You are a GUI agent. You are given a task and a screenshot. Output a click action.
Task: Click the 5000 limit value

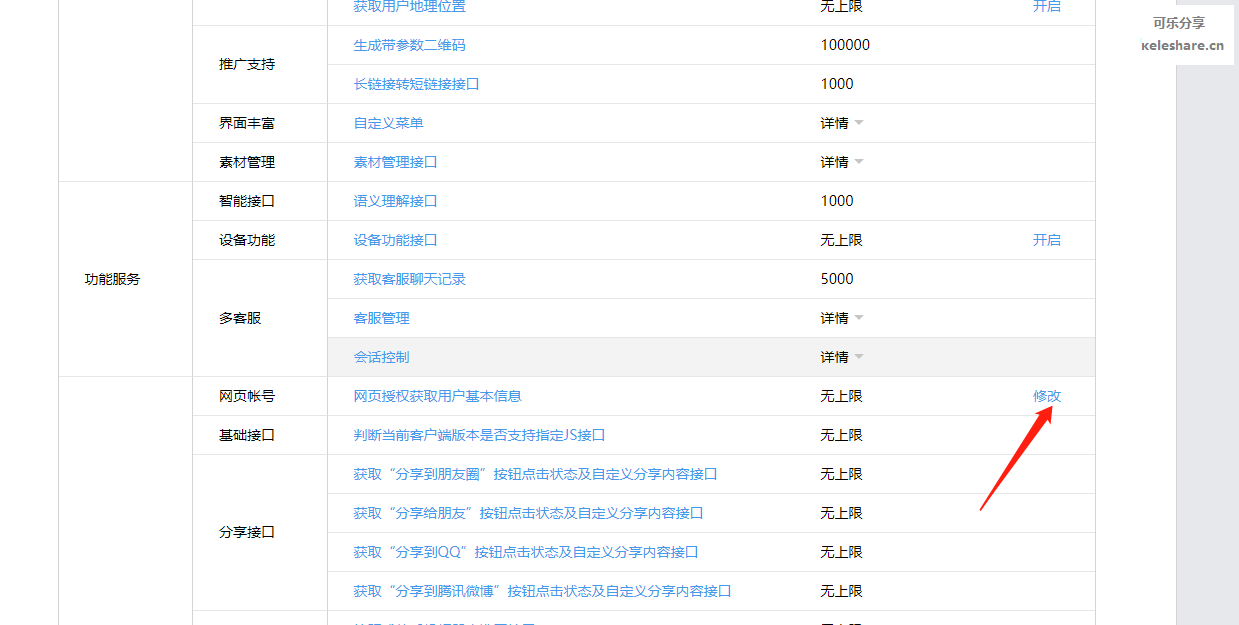coord(837,279)
